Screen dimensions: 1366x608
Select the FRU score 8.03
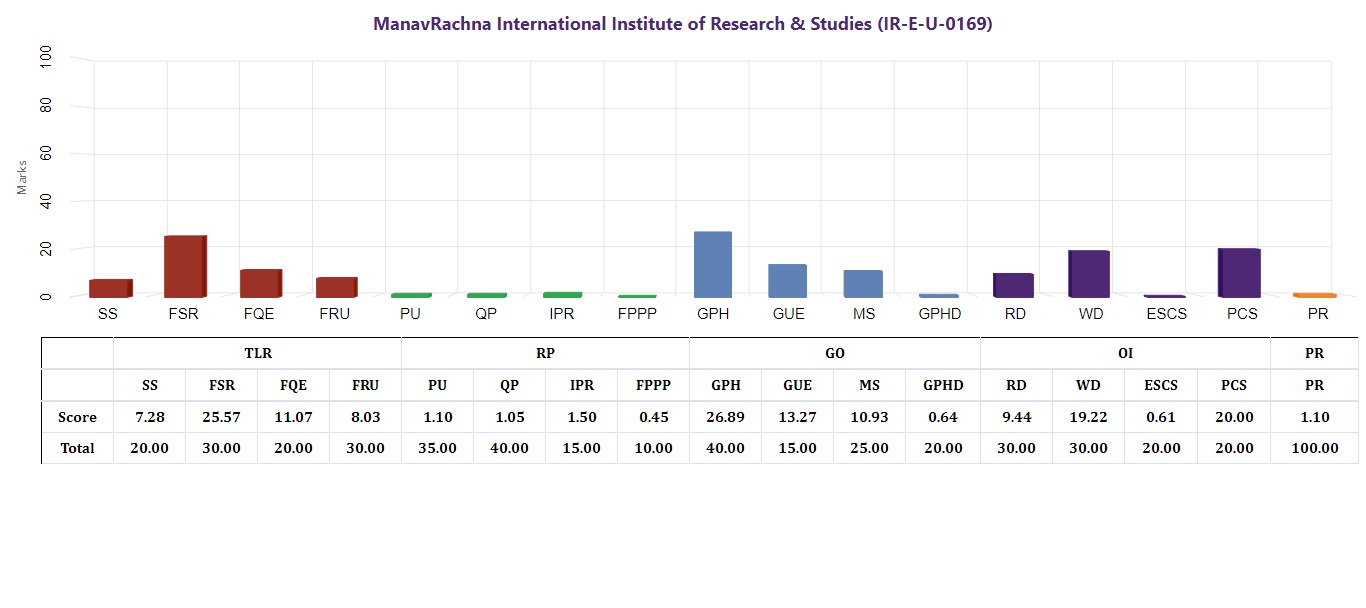click(366, 417)
